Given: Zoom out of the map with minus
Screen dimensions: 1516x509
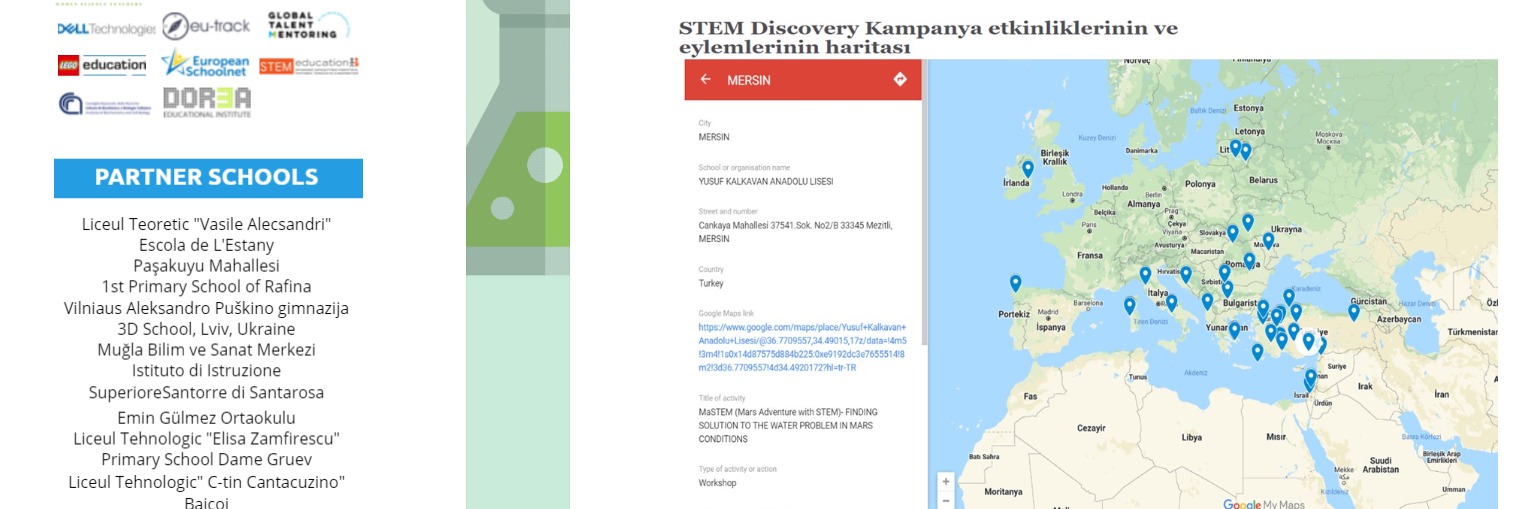Looking at the screenshot, I should (946, 500).
